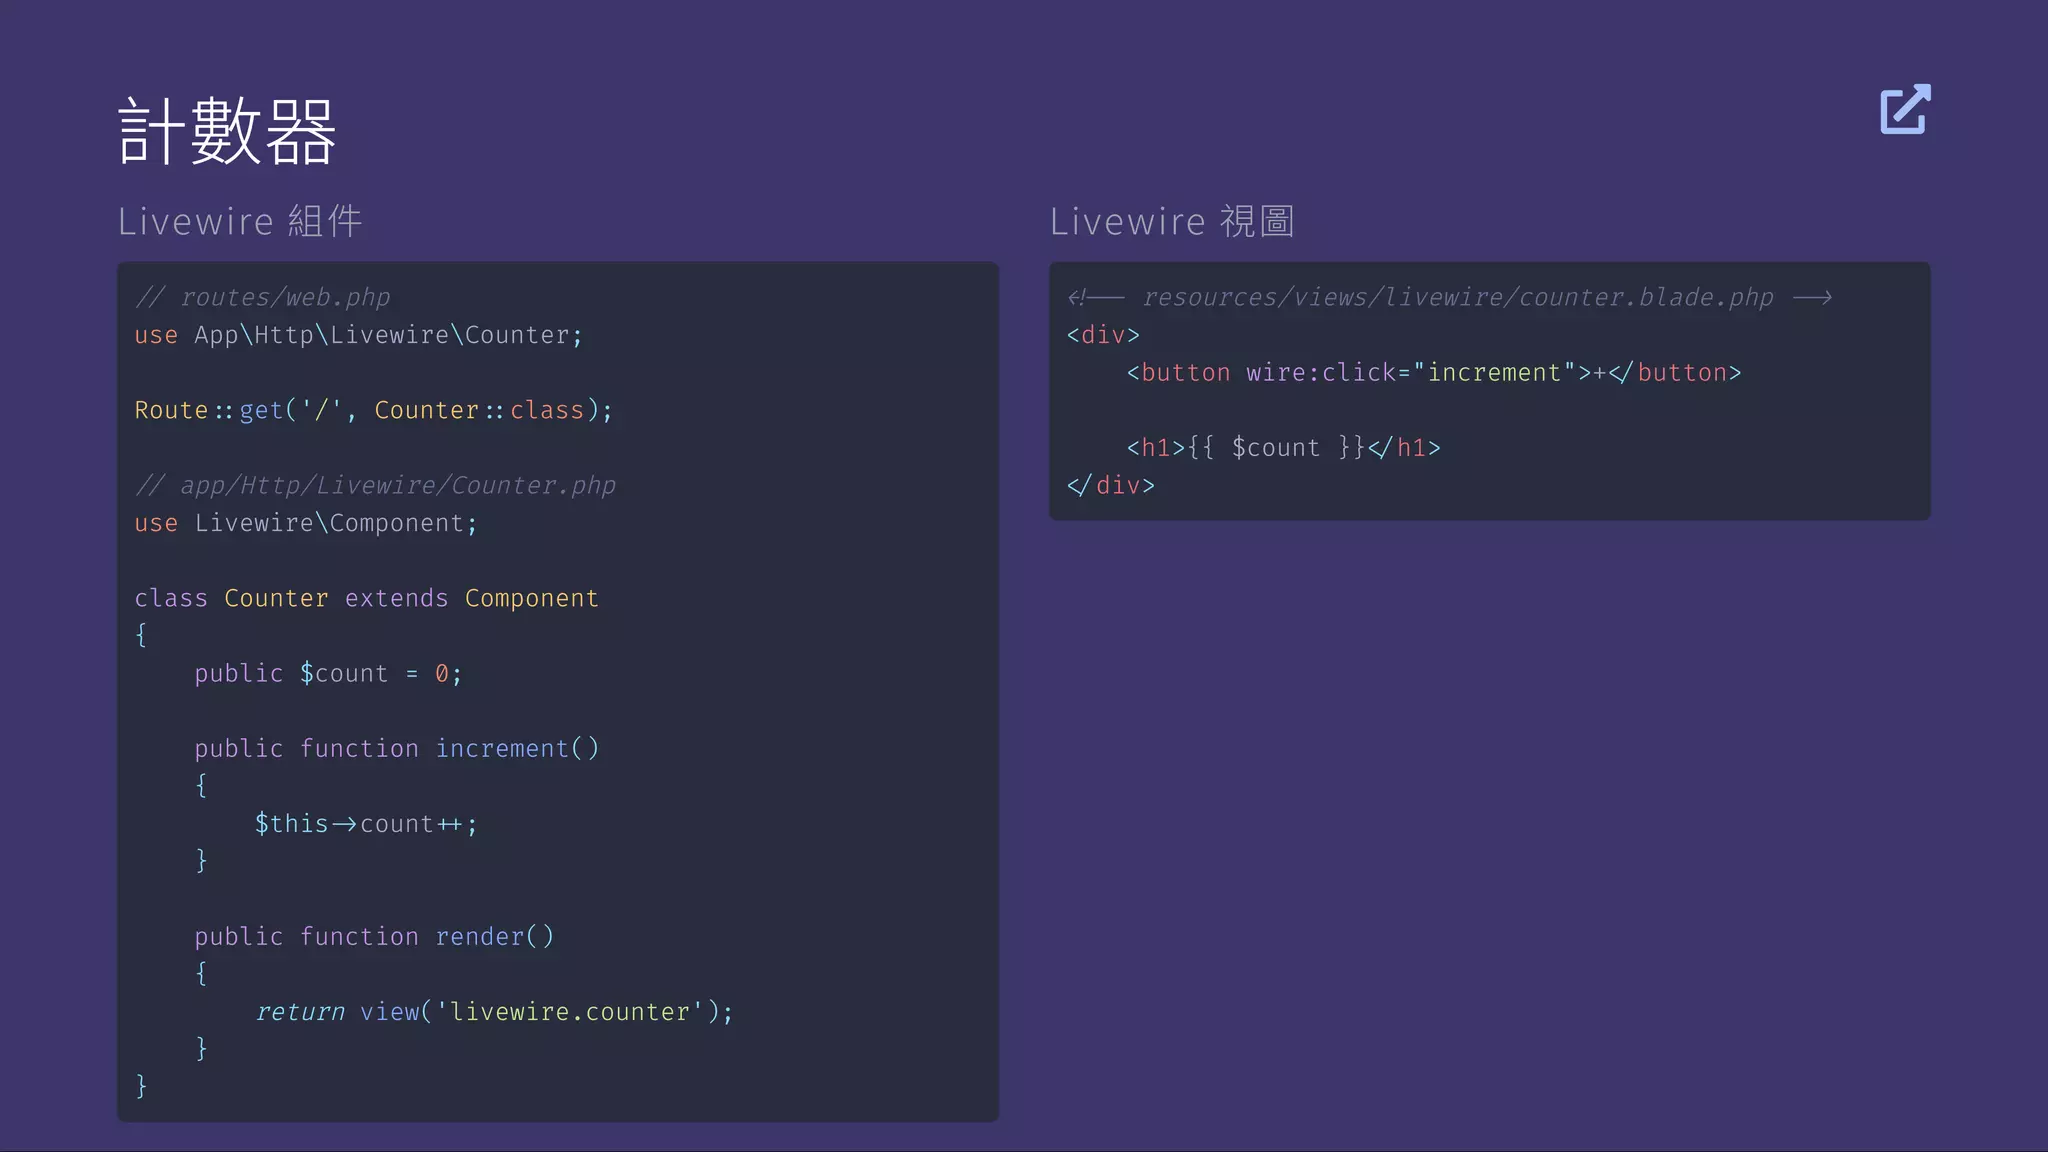Screen dimensions: 2048x1152
Task: Click the counter.blade.php path comment
Action: click(1450, 297)
